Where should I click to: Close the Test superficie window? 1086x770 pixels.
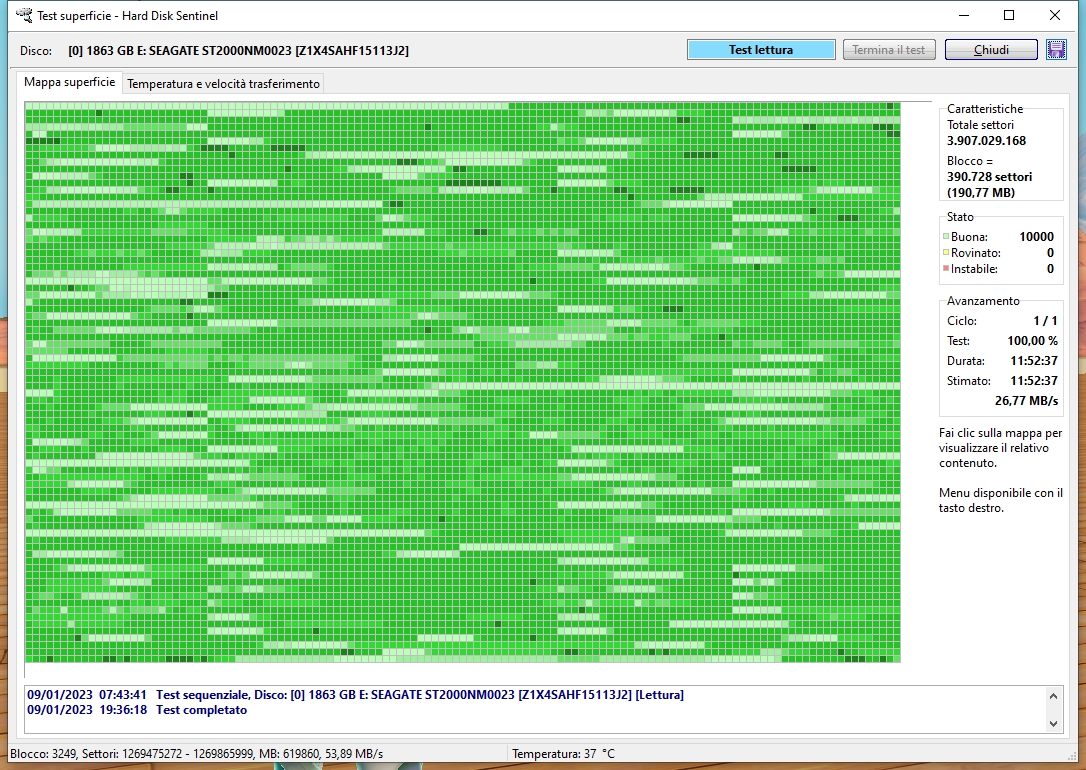point(1055,15)
